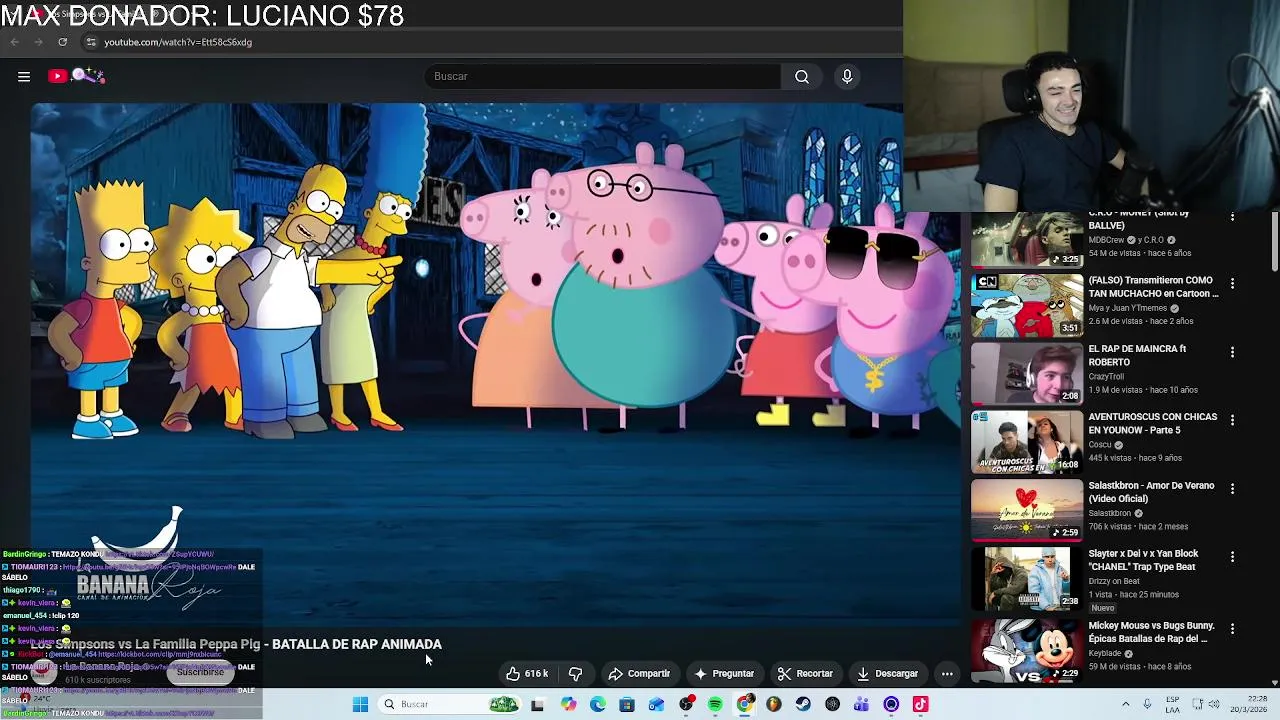Go forward with the browser forward arrow
Viewport: 1280px width, 720px height.
[38, 42]
